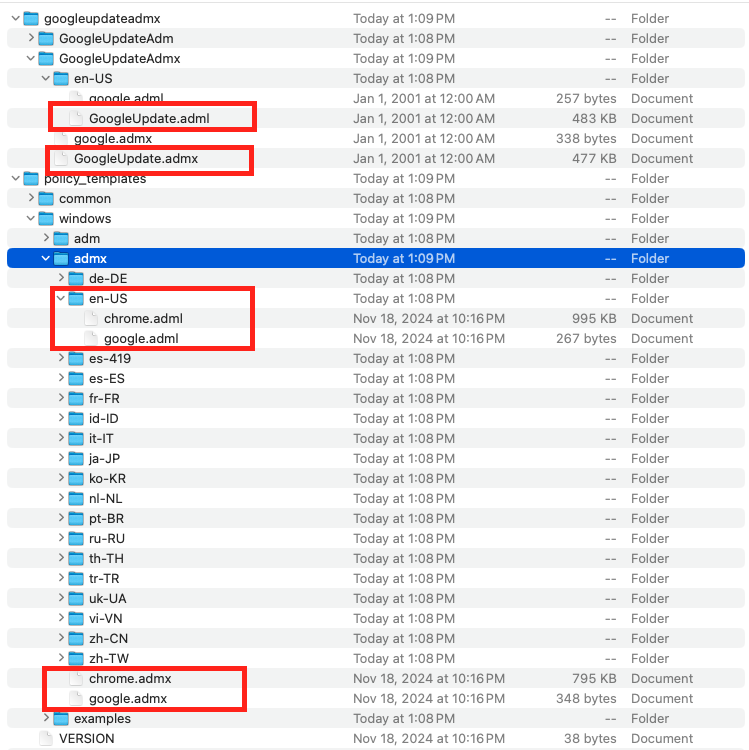Viewport: 749px width, 750px height.
Task: Click the es-419 folder icon
Action: pos(76,359)
